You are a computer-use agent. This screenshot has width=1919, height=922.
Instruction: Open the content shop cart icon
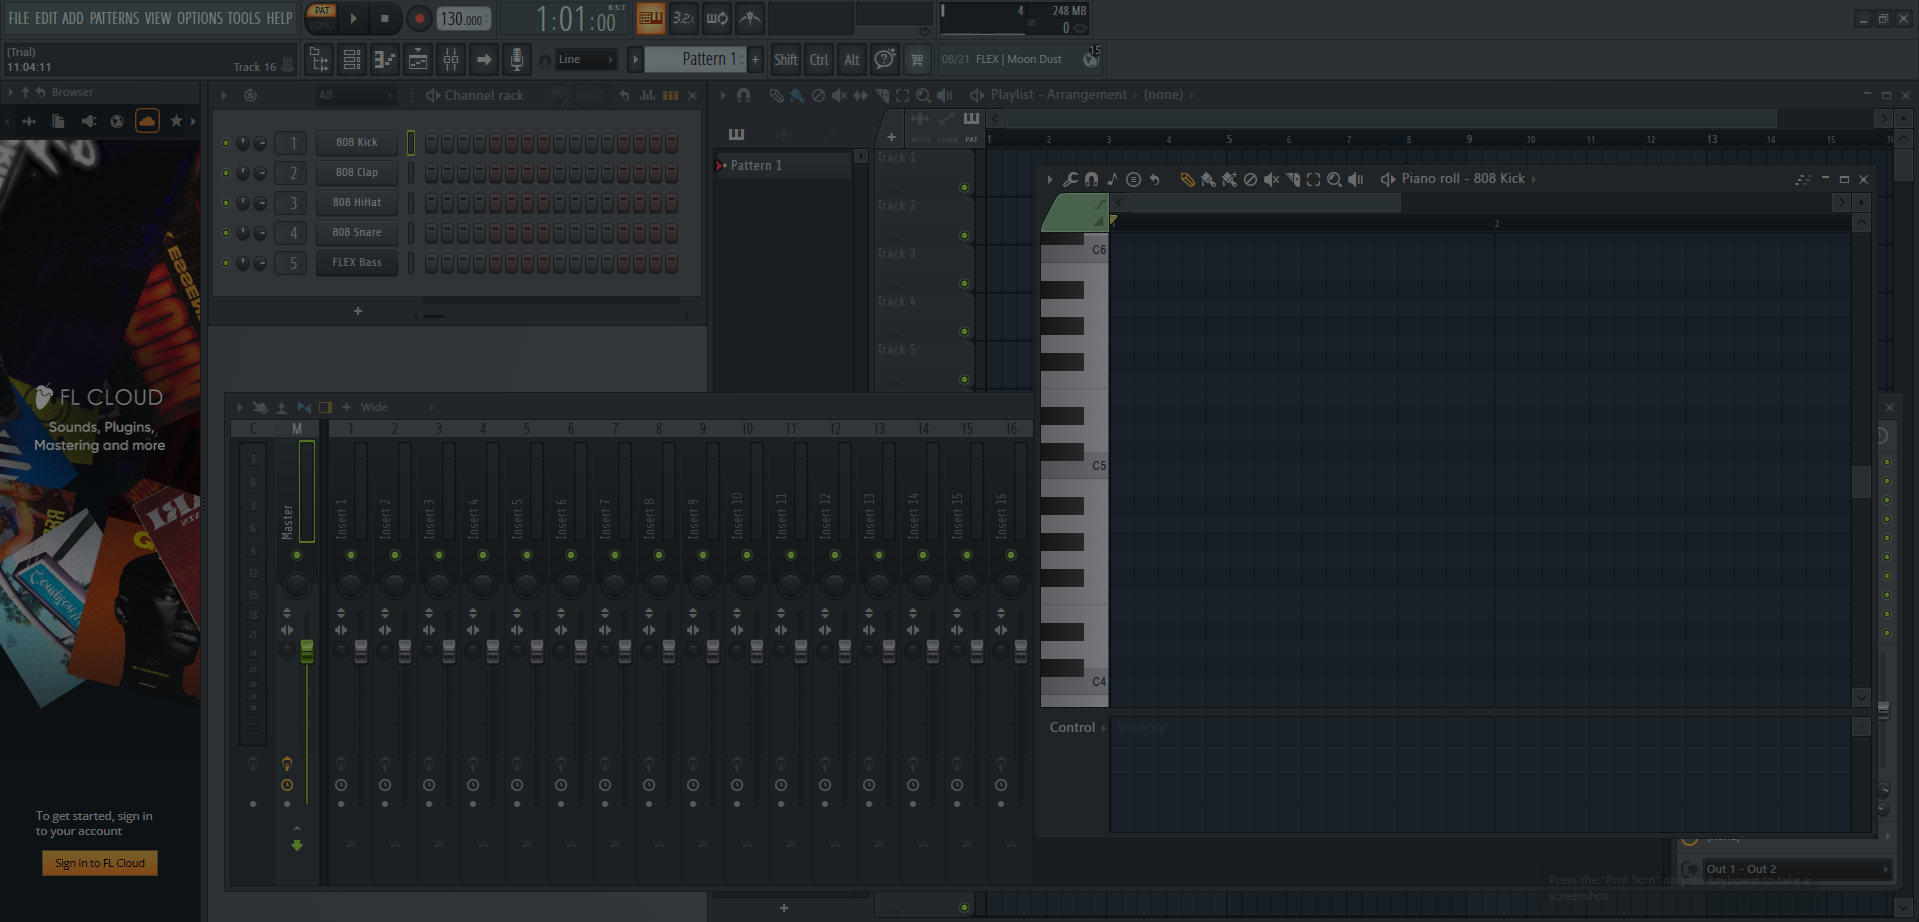[x=917, y=60]
